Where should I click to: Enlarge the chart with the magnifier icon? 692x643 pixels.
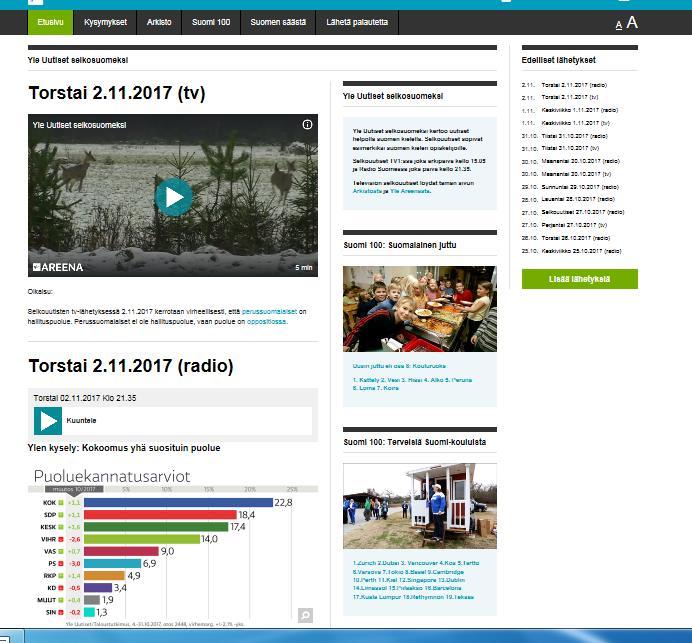pos(305,615)
